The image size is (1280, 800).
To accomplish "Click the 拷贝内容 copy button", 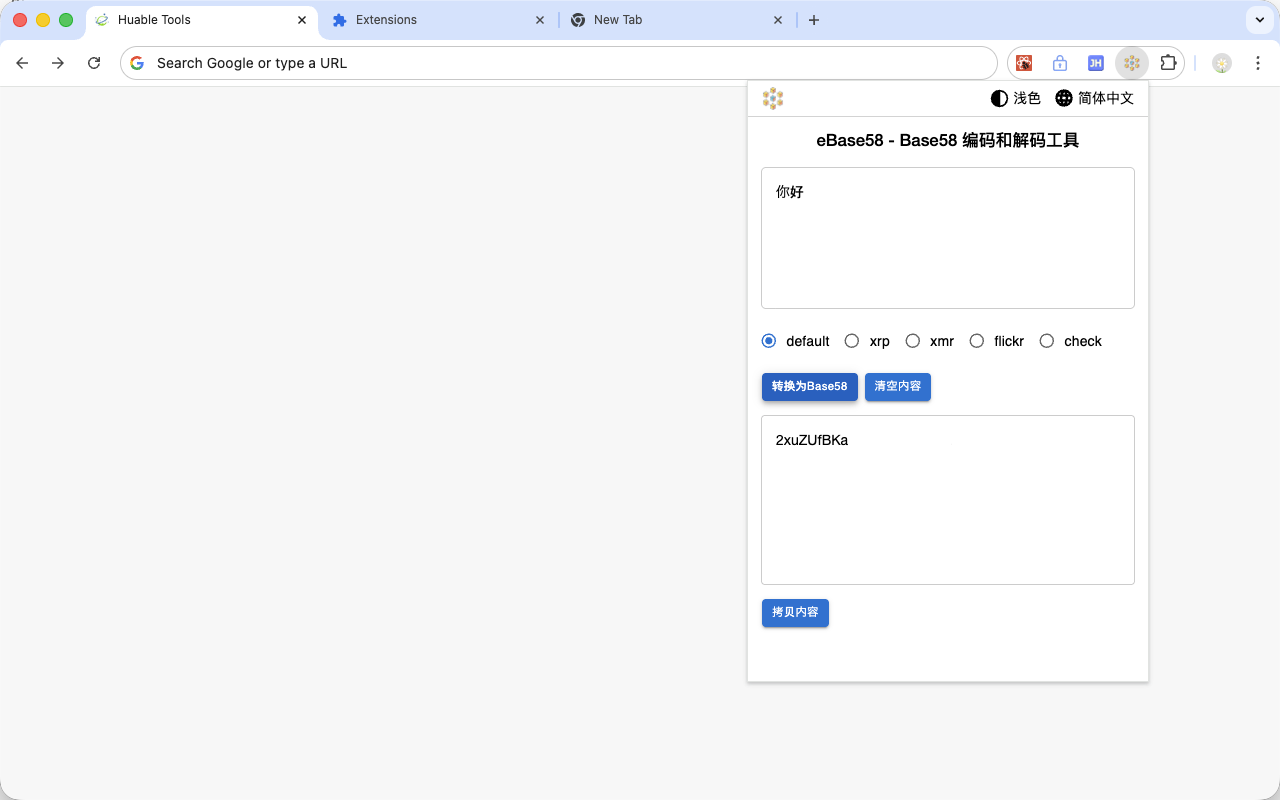I will [795, 613].
